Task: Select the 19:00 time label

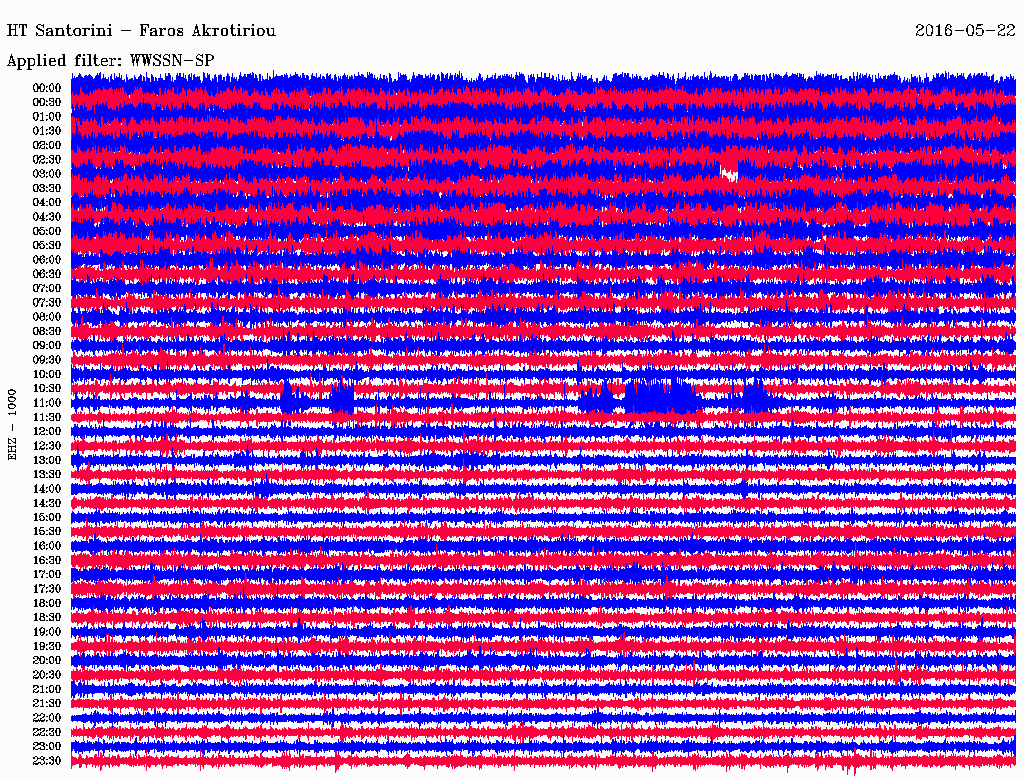Action: (47, 632)
